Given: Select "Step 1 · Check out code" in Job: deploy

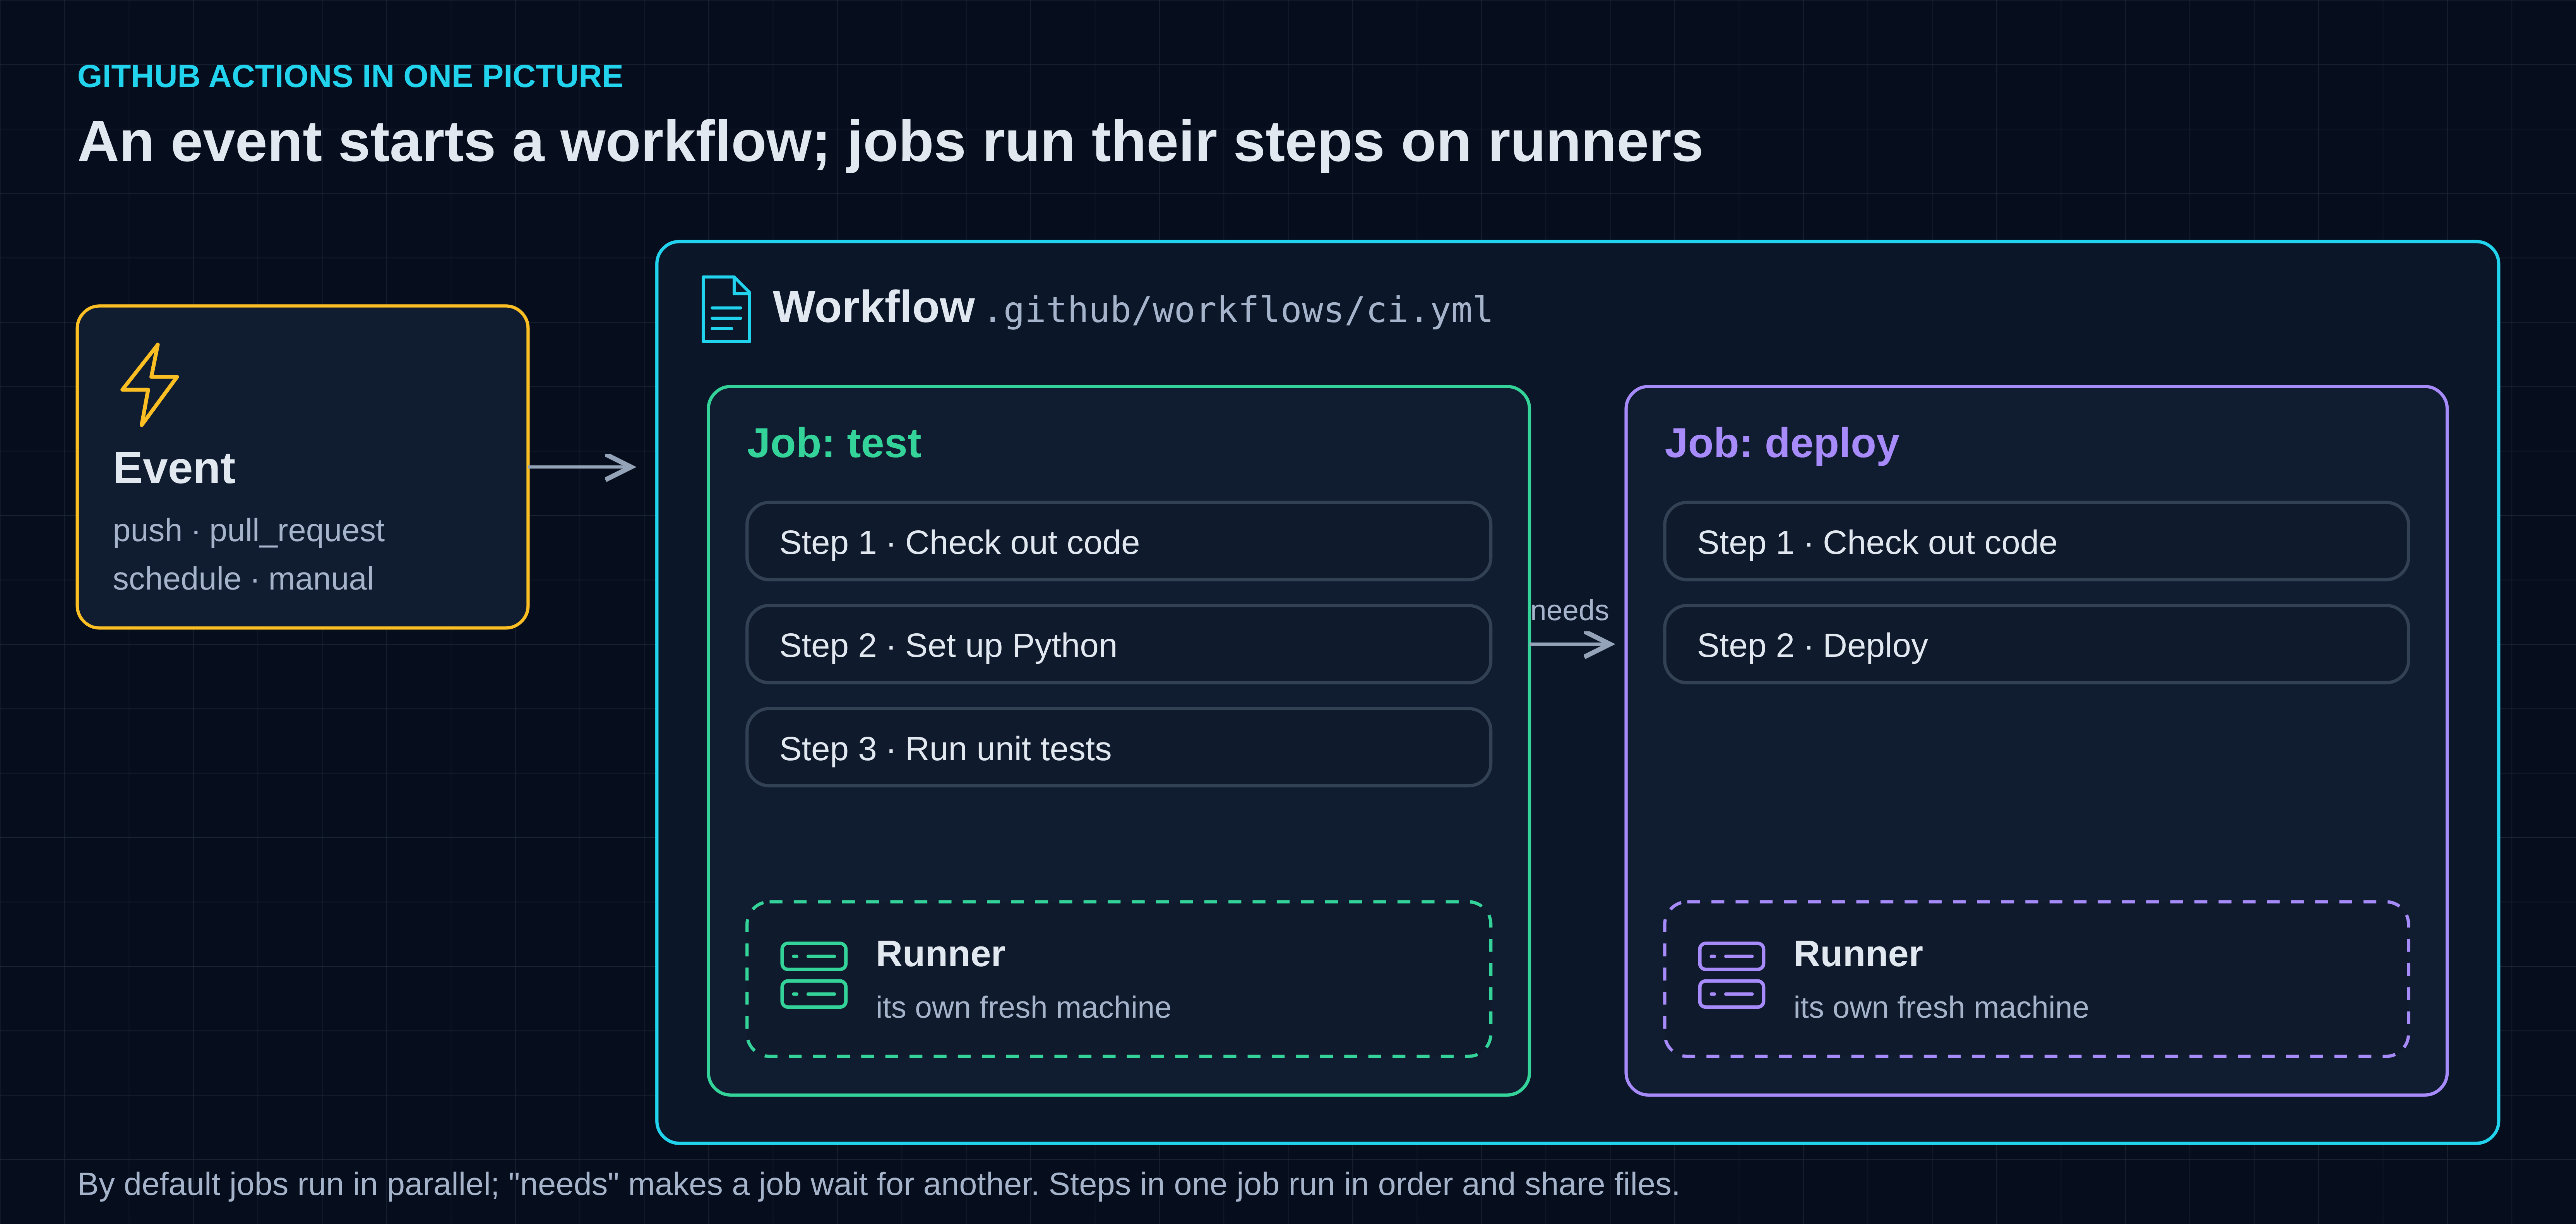Looking at the screenshot, I should tap(2036, 542).
